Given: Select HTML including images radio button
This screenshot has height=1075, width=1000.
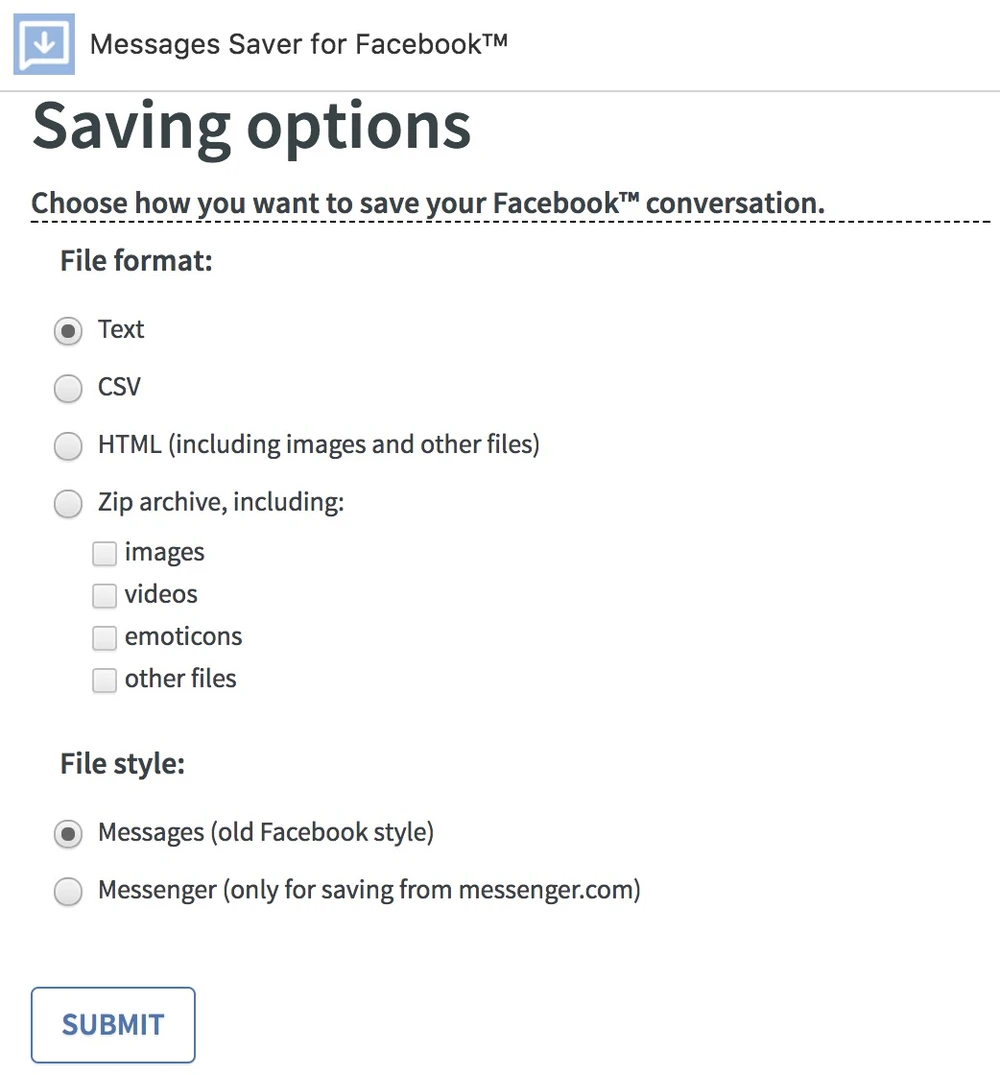Looking at the screenshot, I should (x=68, y=446).
